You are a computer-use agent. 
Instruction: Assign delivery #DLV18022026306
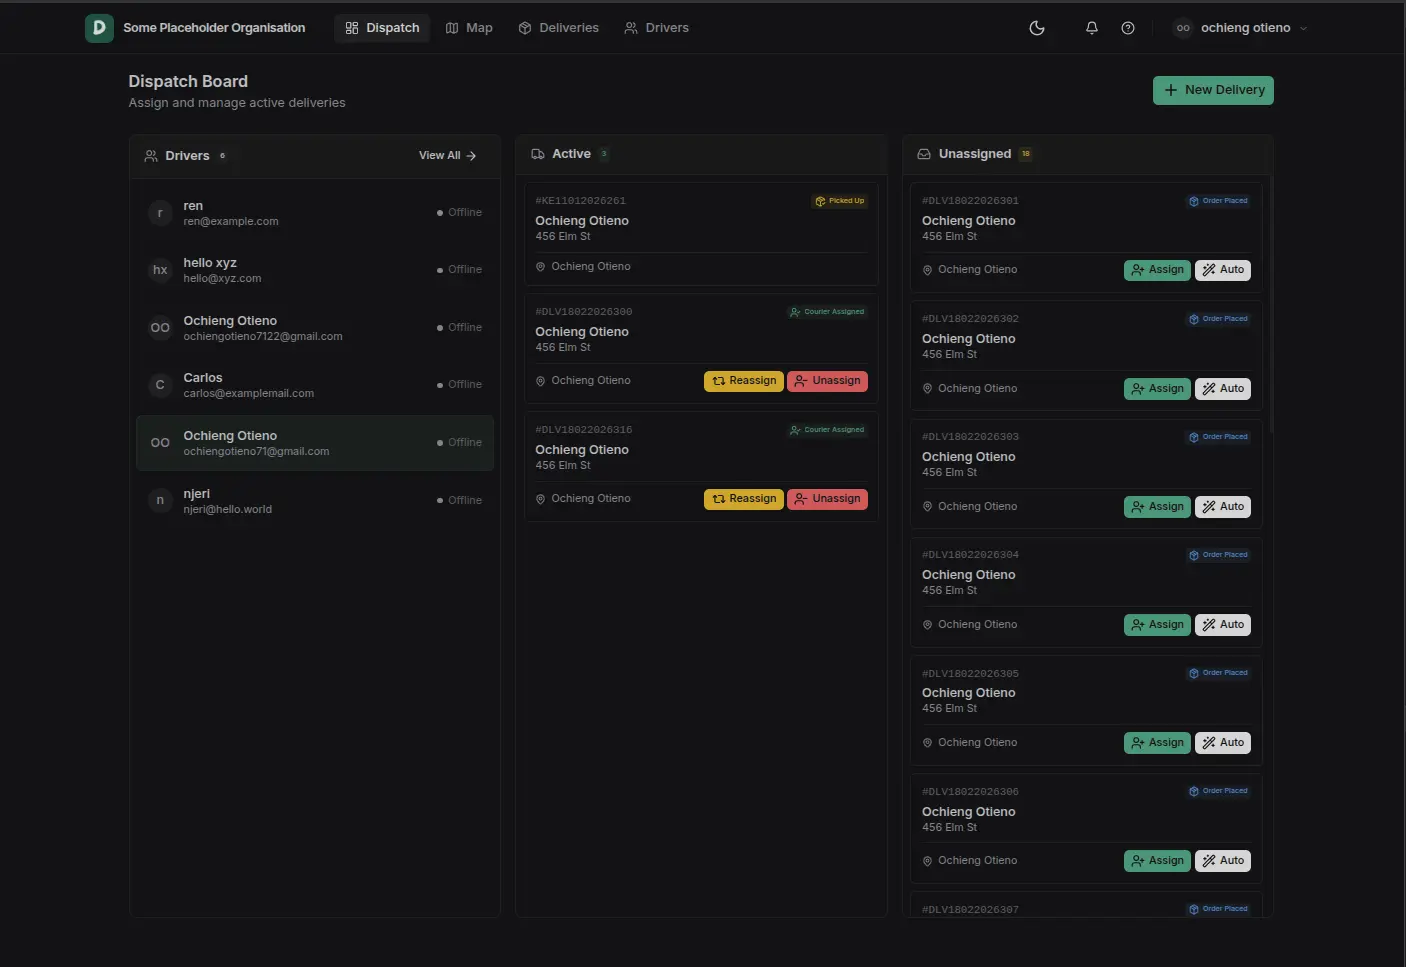point(1157,861)
